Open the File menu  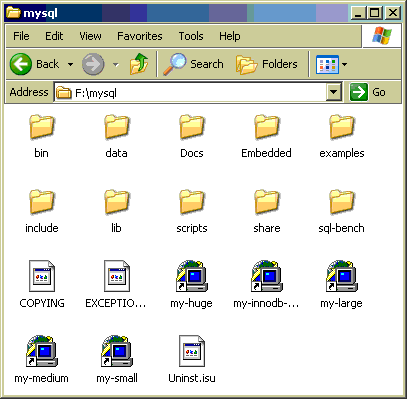(x=21, y=36)
